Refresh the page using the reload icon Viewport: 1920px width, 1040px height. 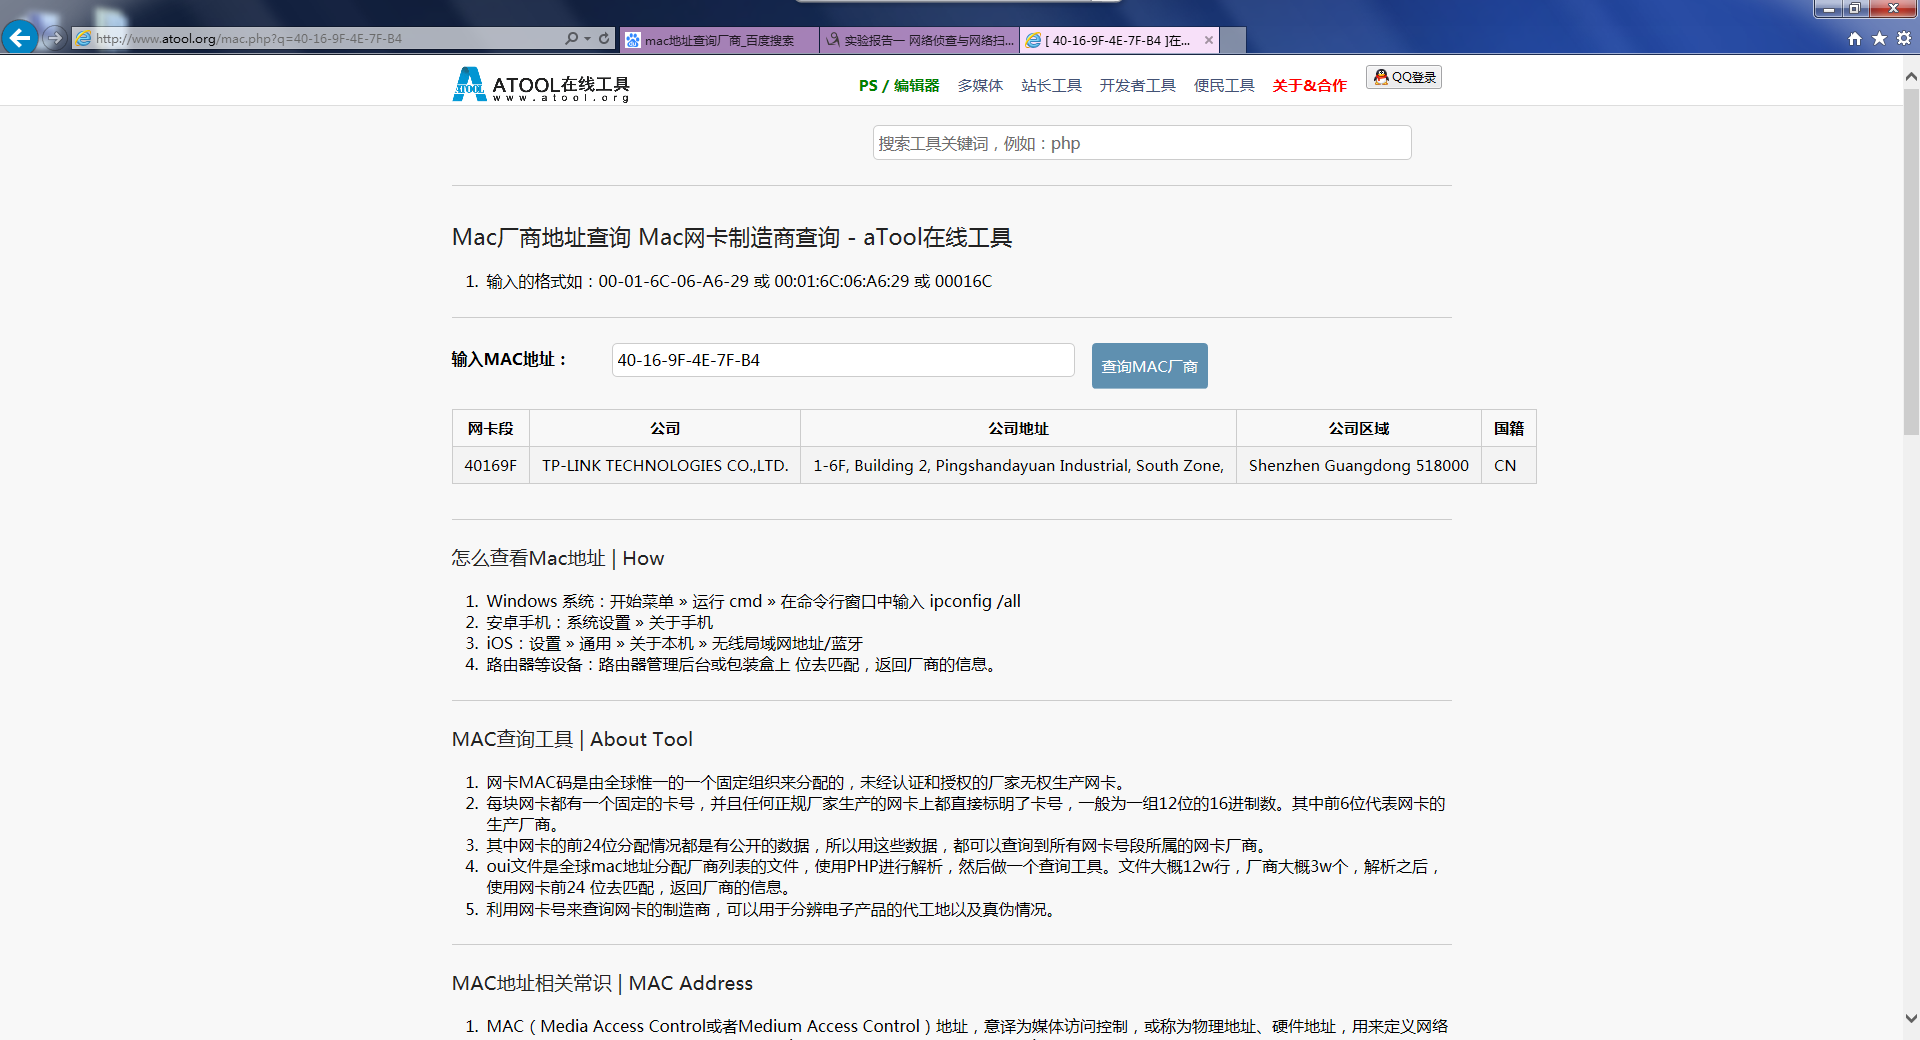[x=604, y=39]
